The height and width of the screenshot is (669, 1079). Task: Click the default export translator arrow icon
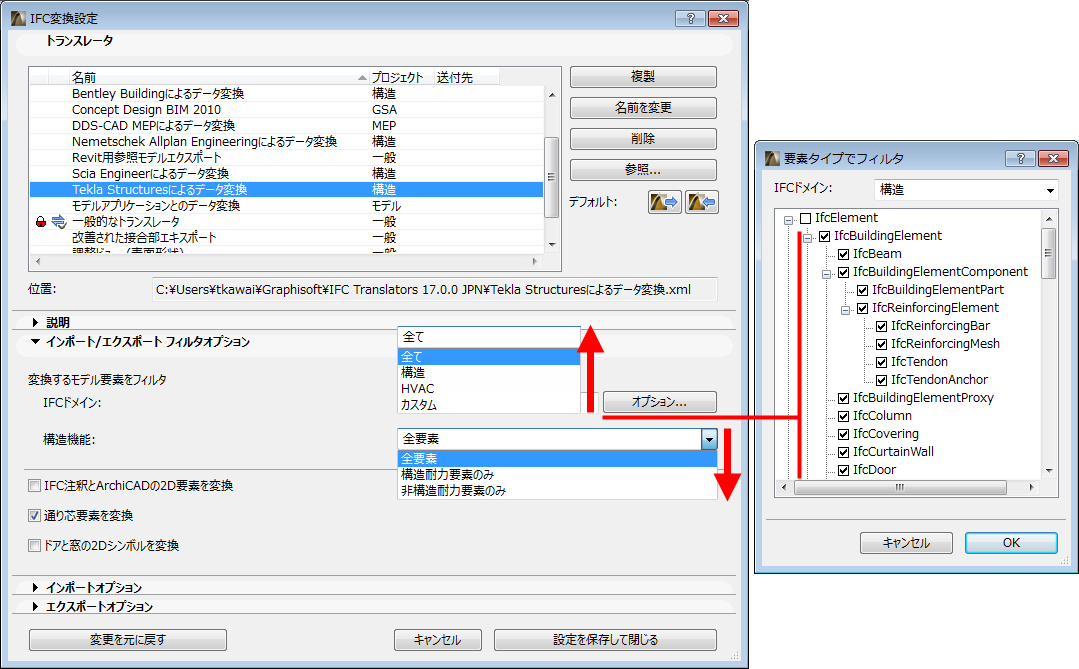point(664,202)
